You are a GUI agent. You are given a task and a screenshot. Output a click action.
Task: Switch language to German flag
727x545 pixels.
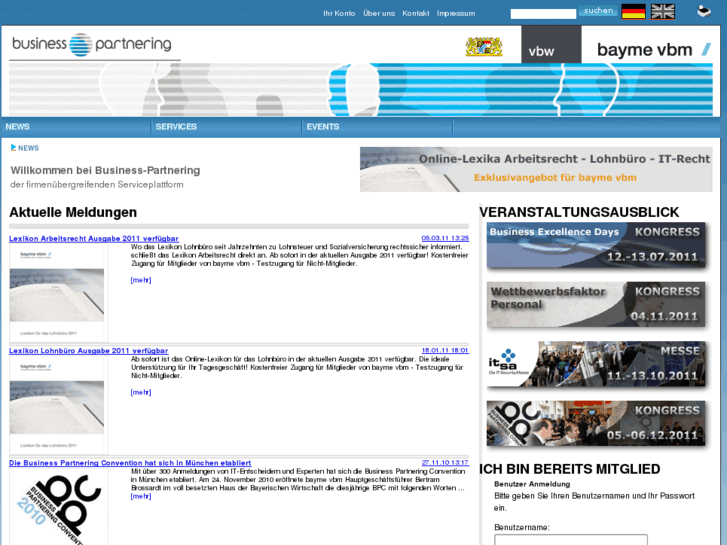click(633, 11)
